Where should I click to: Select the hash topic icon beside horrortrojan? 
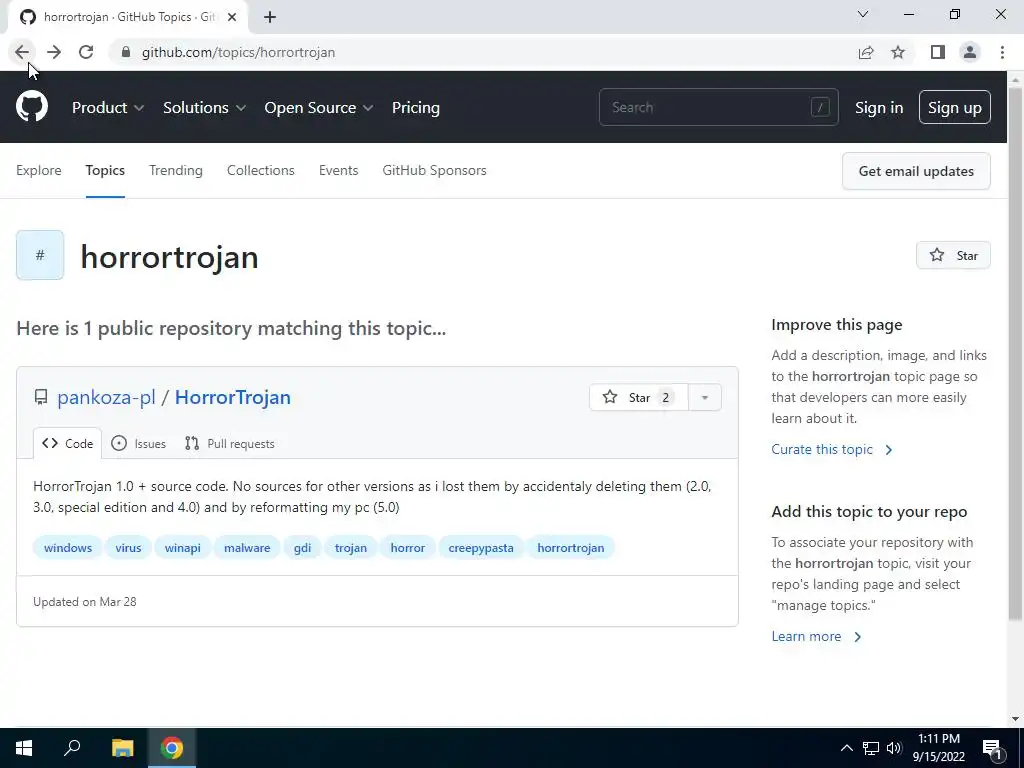tap(40, 255)
